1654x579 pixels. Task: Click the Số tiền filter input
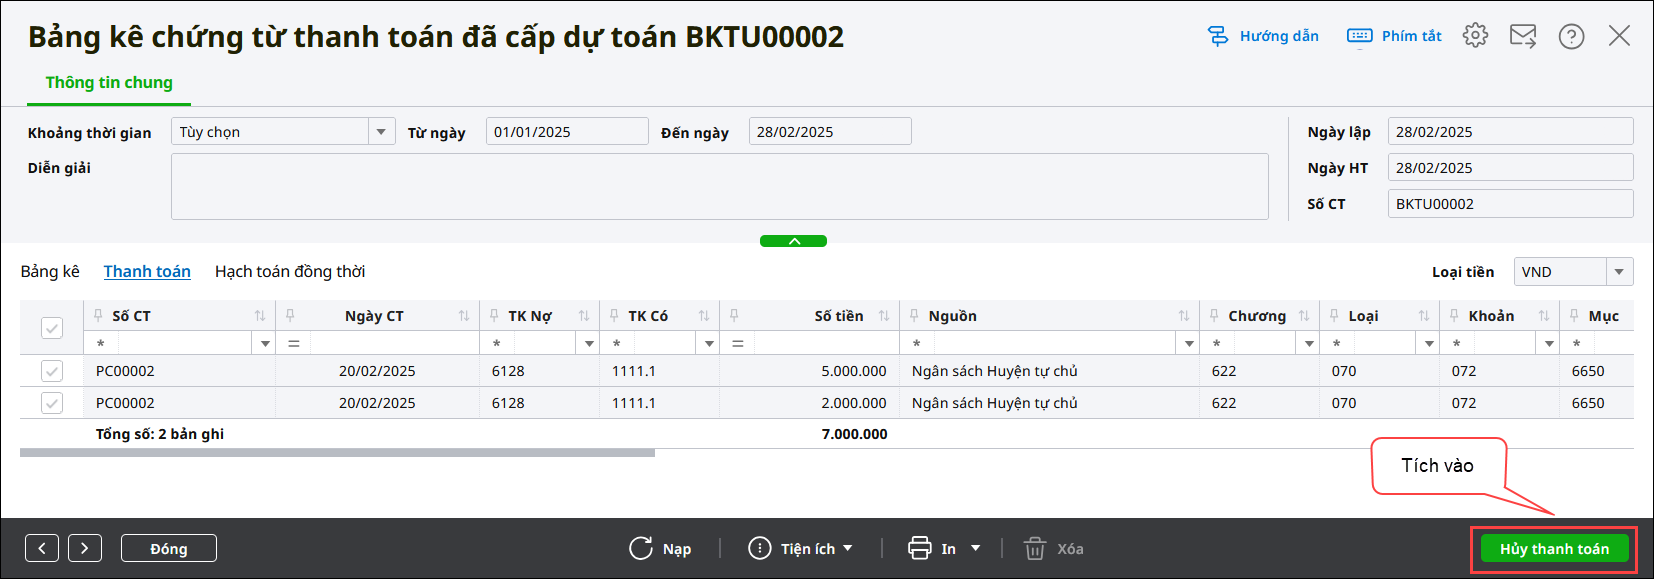click(x=826, y=343)
